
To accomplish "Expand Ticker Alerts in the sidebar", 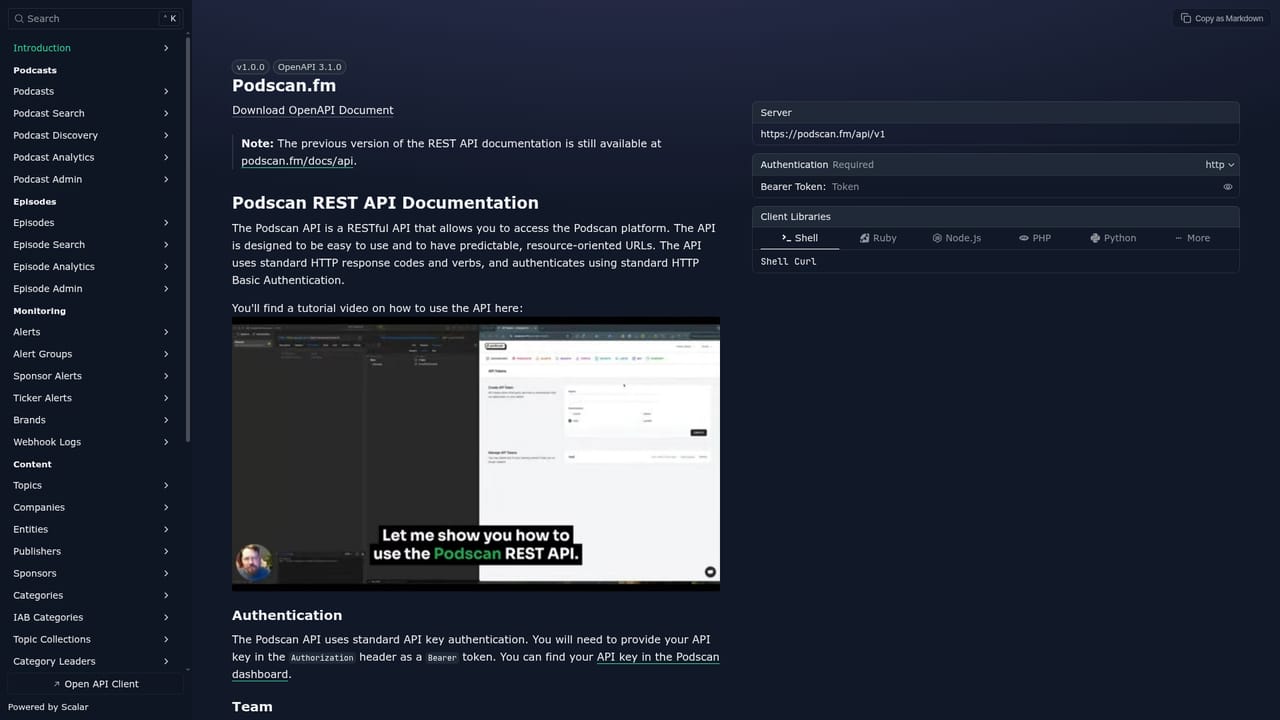I will 166,398.
